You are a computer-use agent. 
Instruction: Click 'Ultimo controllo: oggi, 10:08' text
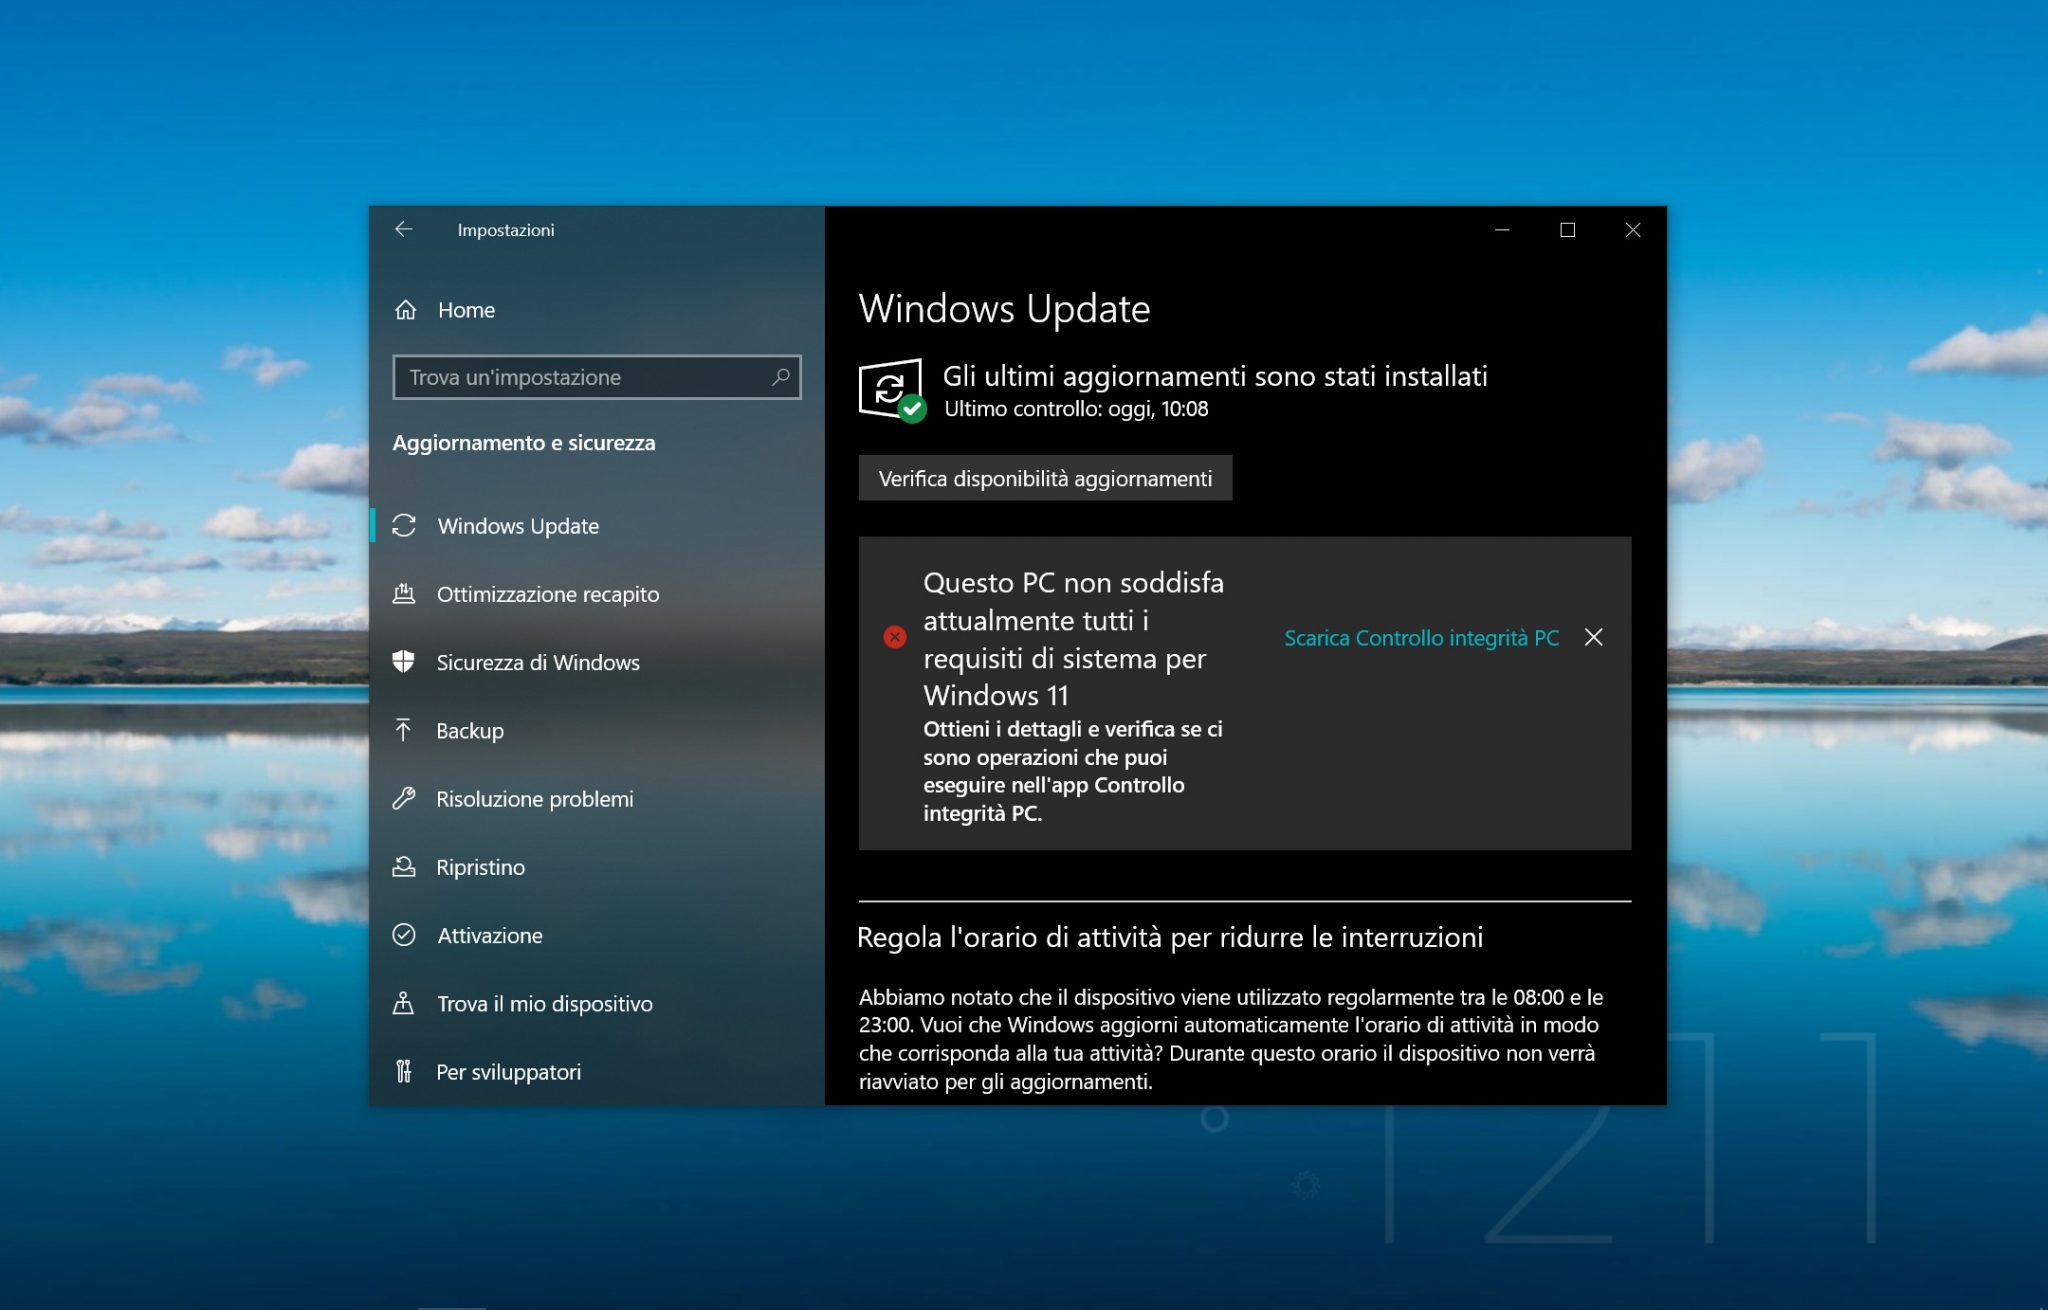[1076, 409]
